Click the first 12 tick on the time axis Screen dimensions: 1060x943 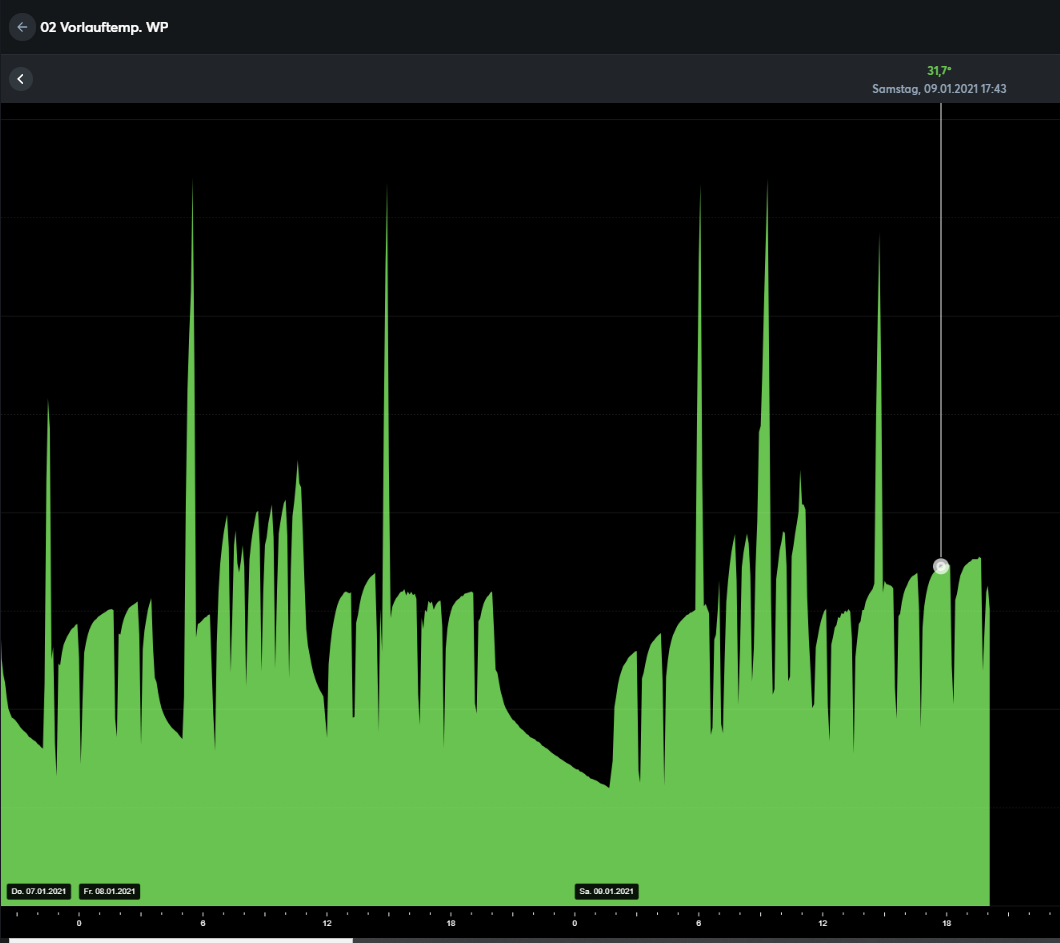point(327,923)
